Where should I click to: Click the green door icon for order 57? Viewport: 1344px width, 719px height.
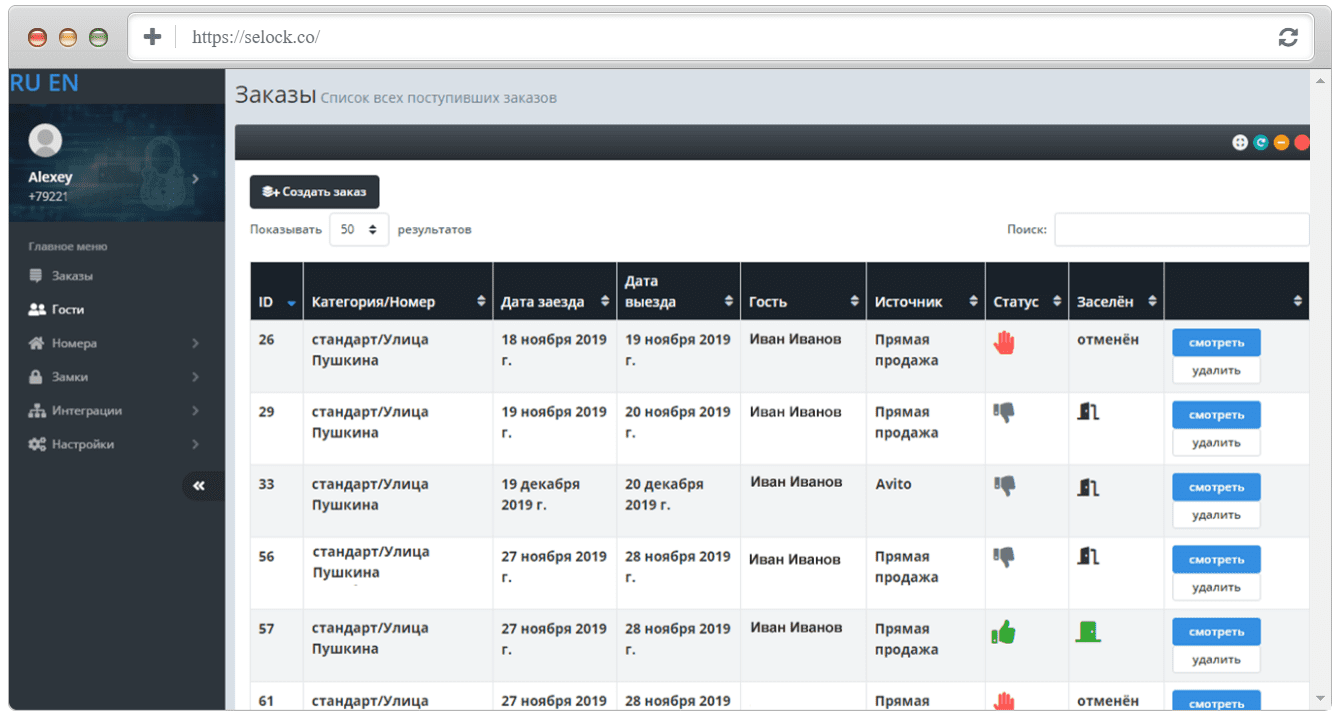point(1088,631)
